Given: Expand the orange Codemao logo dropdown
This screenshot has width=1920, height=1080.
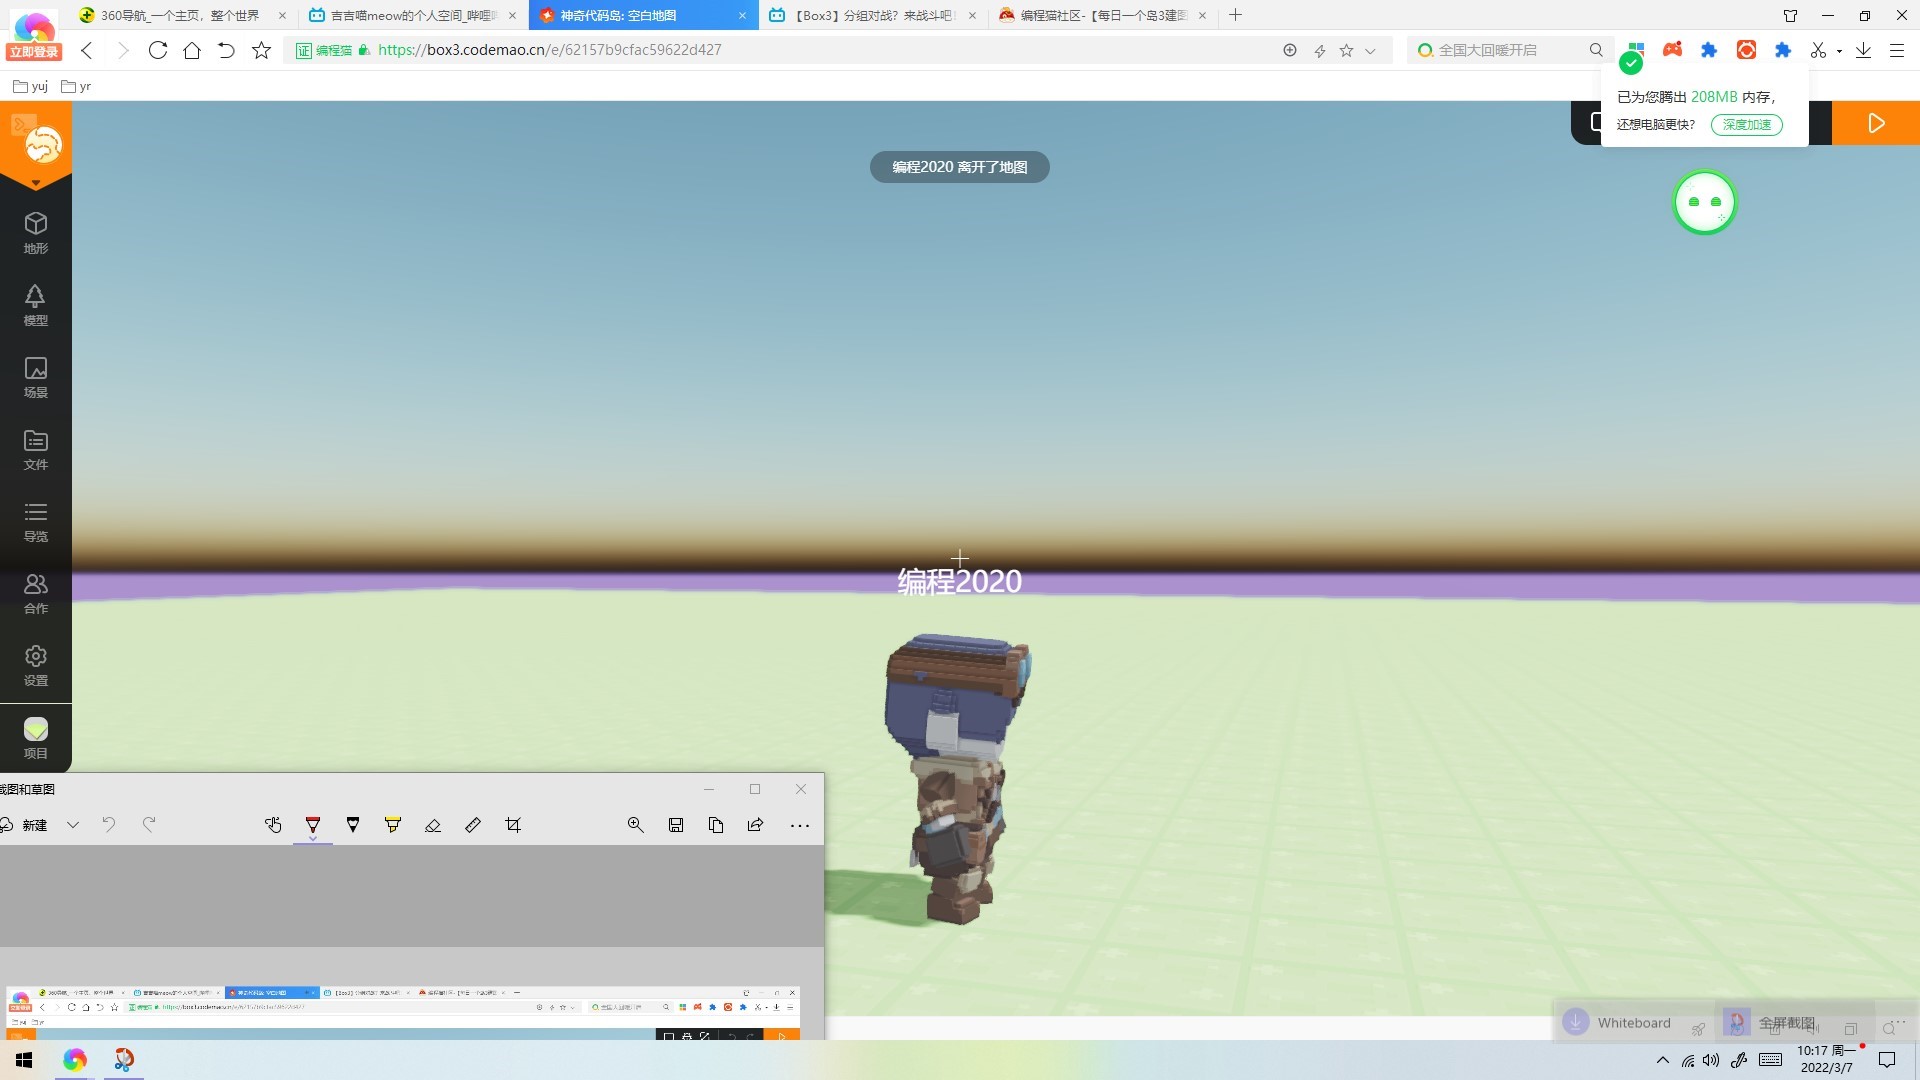Looking at the screenshot, I should pyautogui.click(x=36, y=183).
